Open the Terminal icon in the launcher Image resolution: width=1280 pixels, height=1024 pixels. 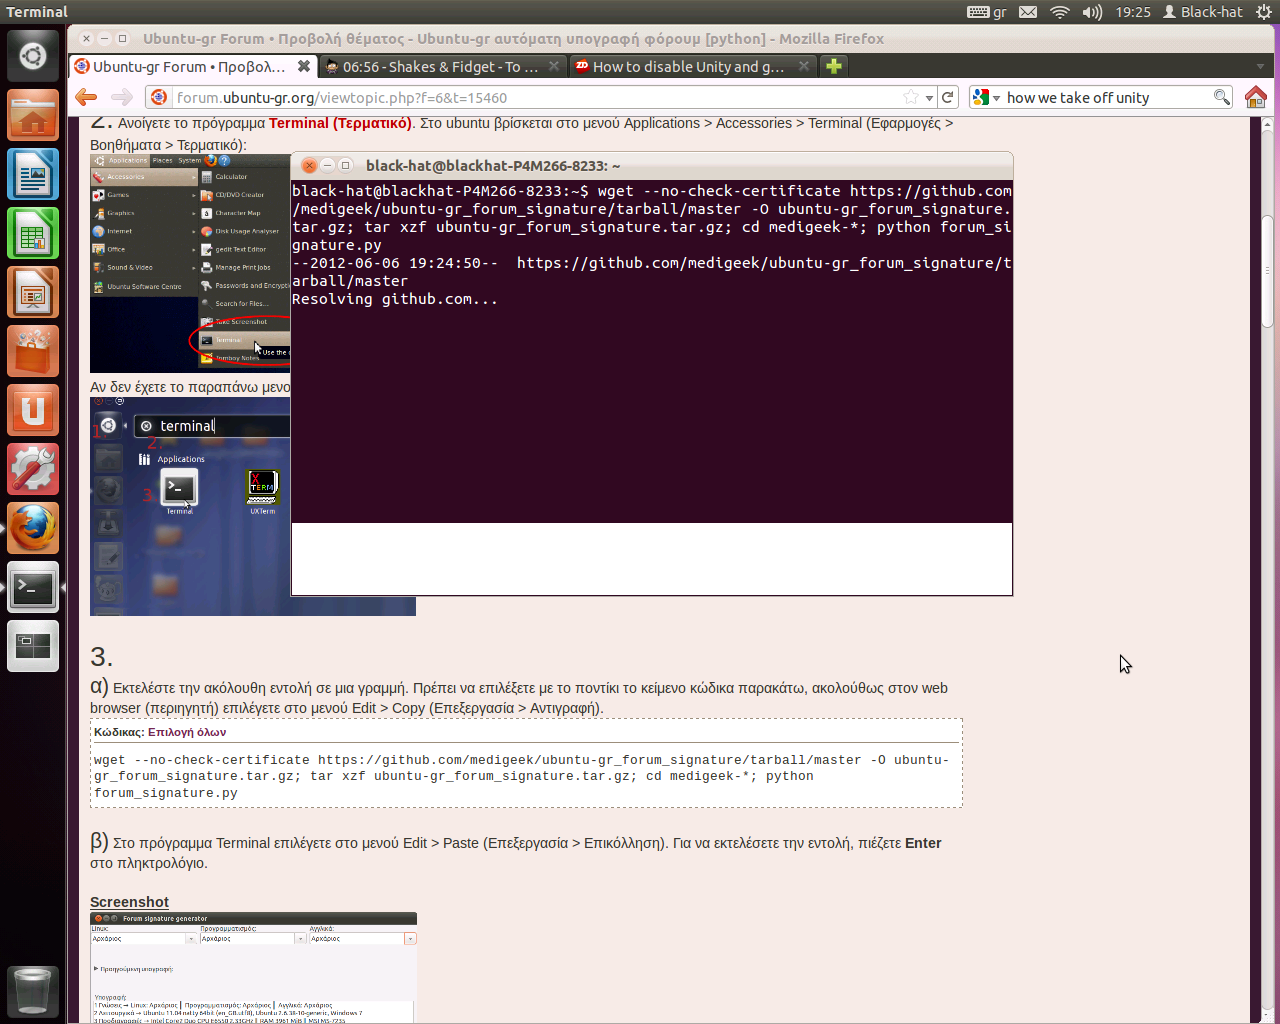coord(33,587)
